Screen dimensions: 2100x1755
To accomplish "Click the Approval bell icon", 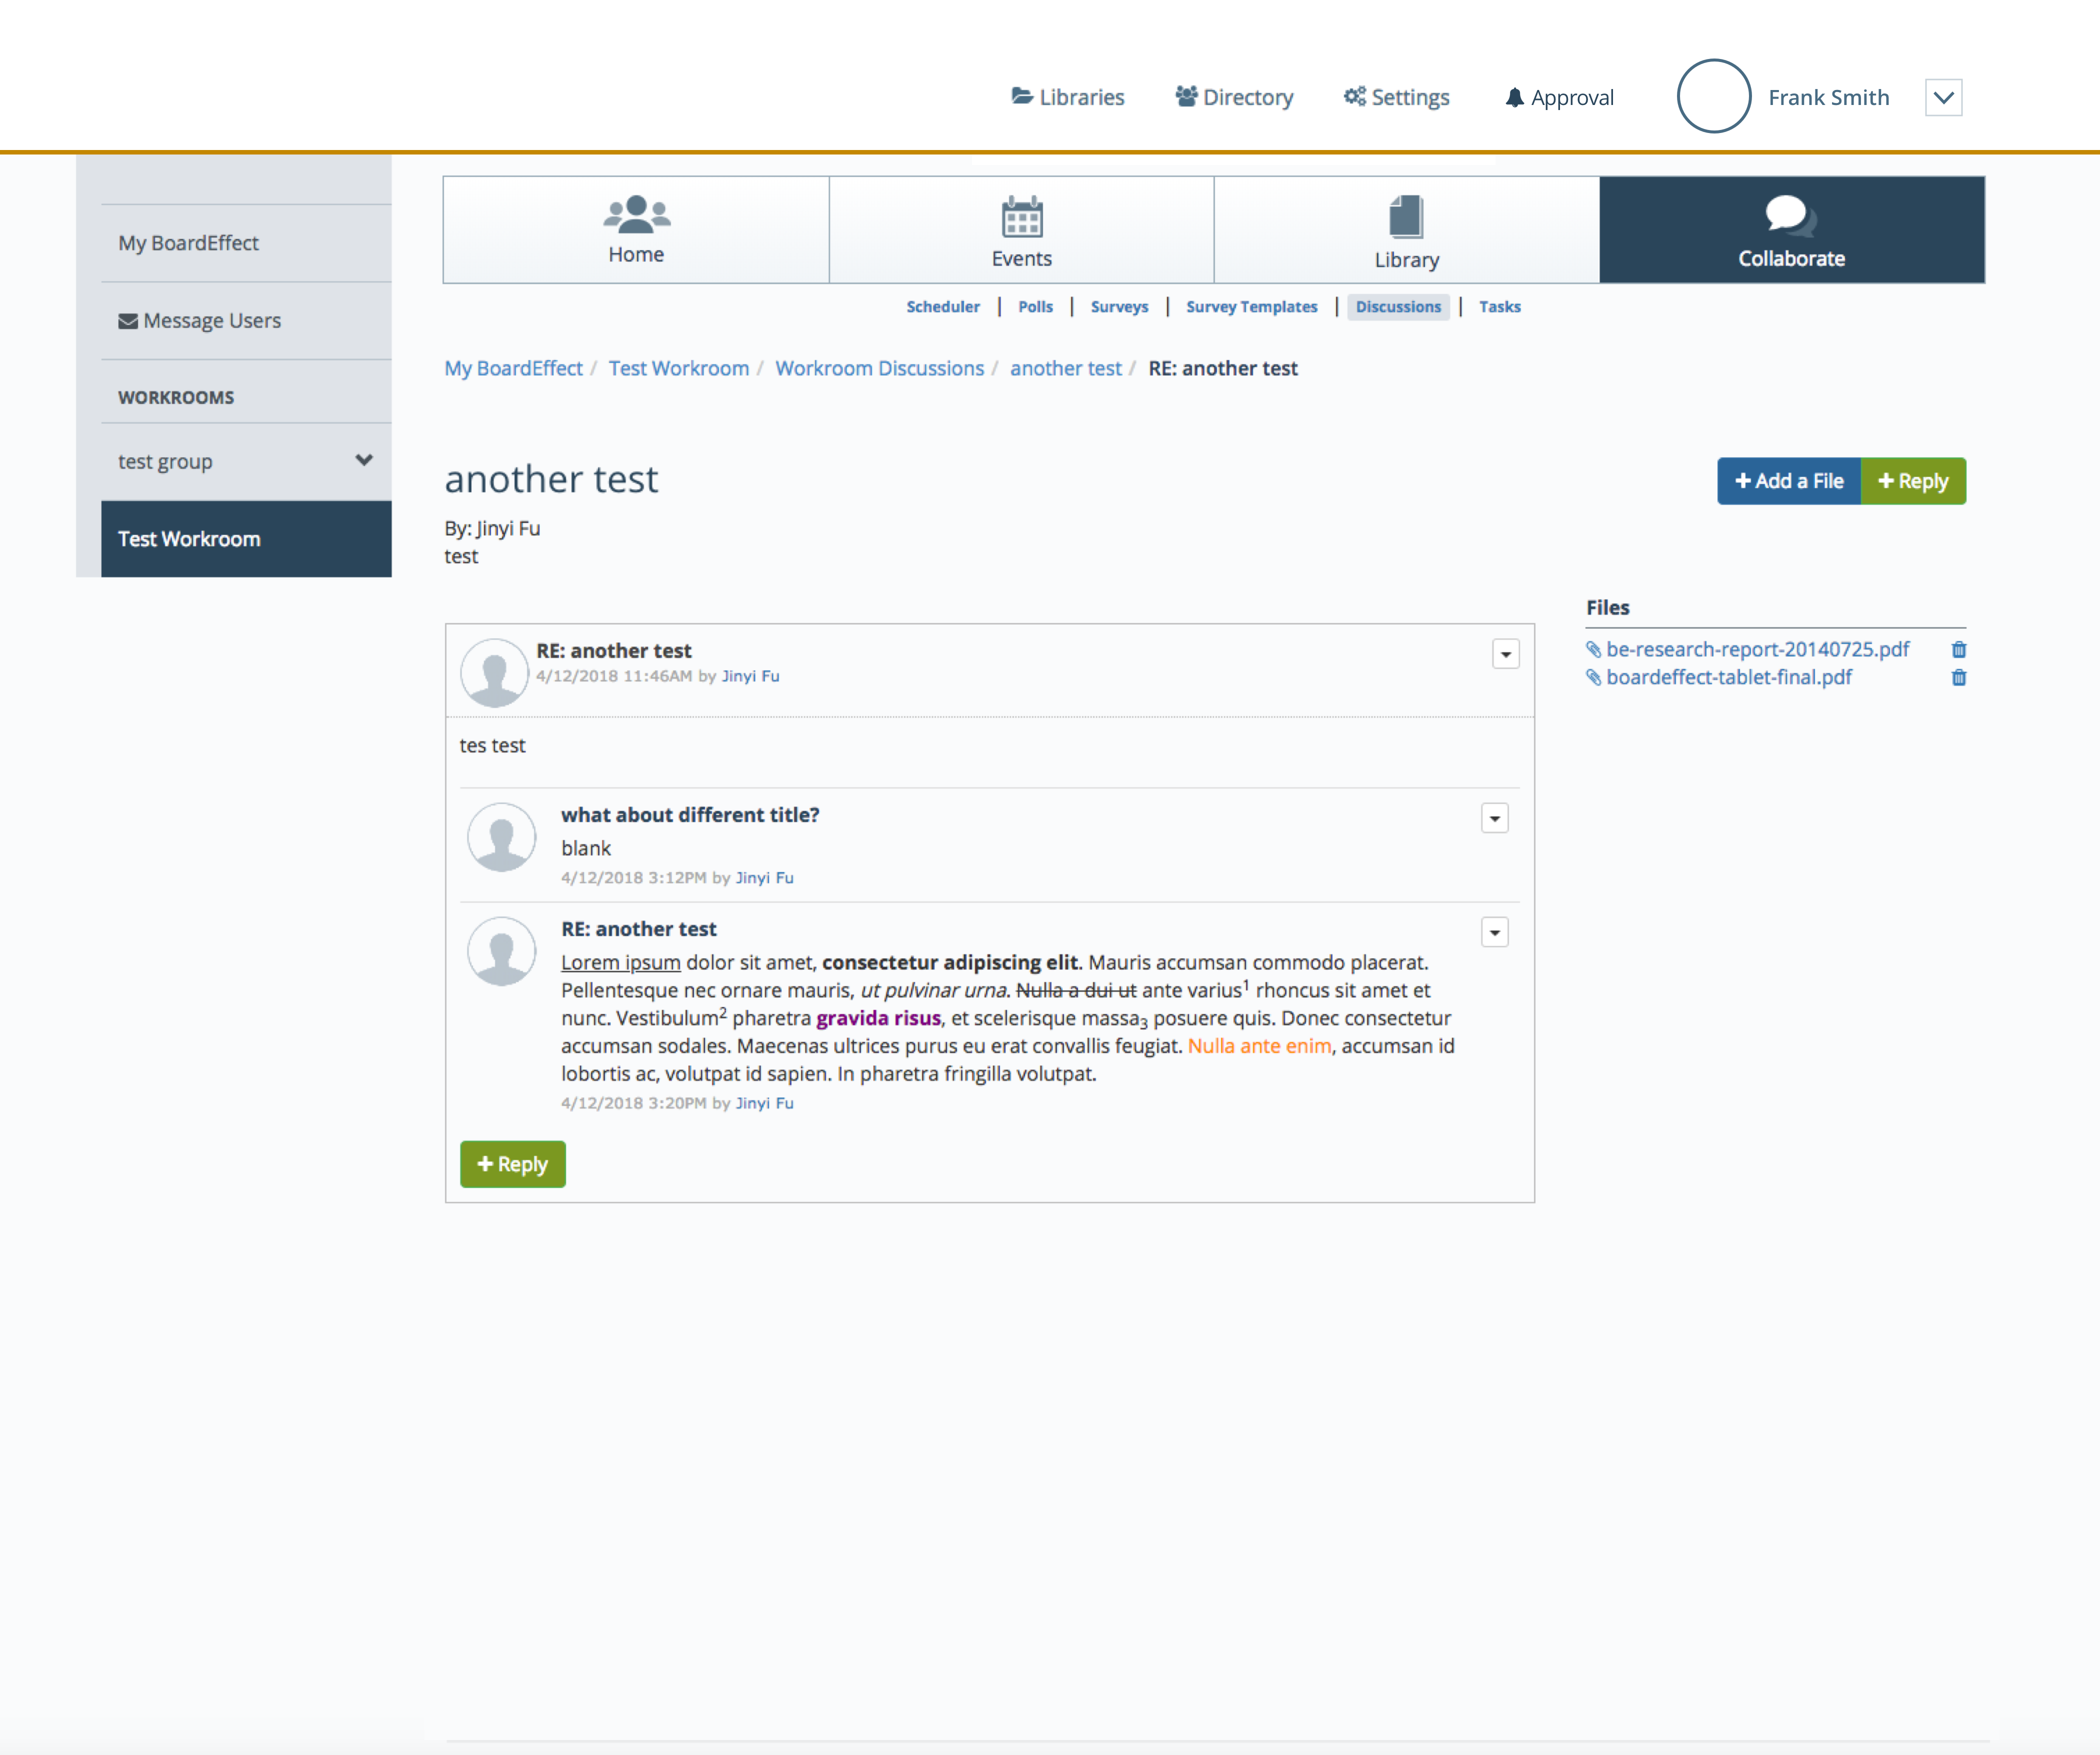I will (x=1514, y=97).
